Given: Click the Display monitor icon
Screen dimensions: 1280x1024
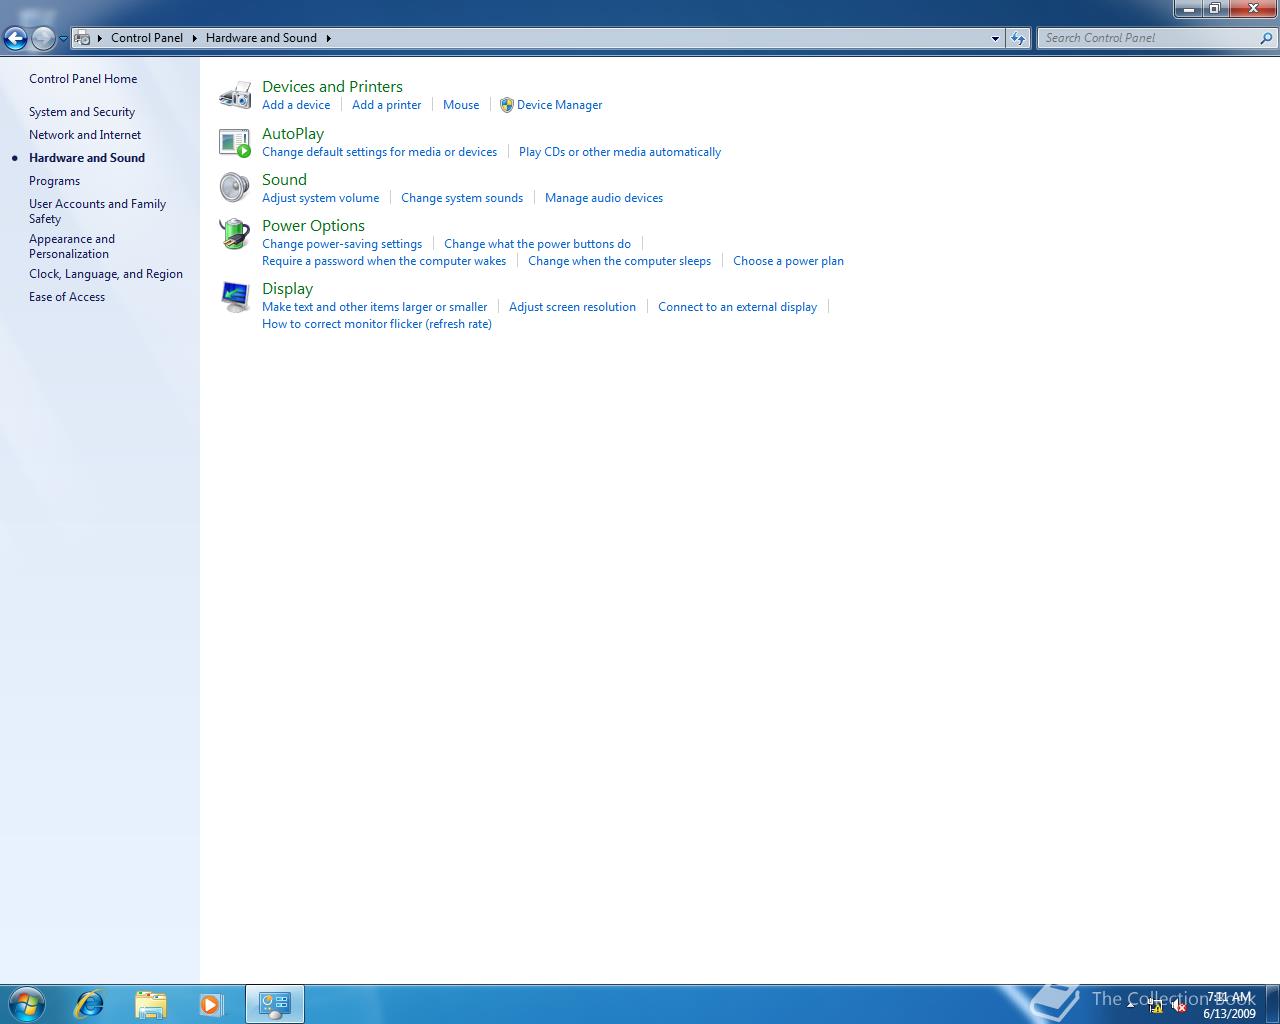Looking at the screenshot, I should click(x=235, y=297).
